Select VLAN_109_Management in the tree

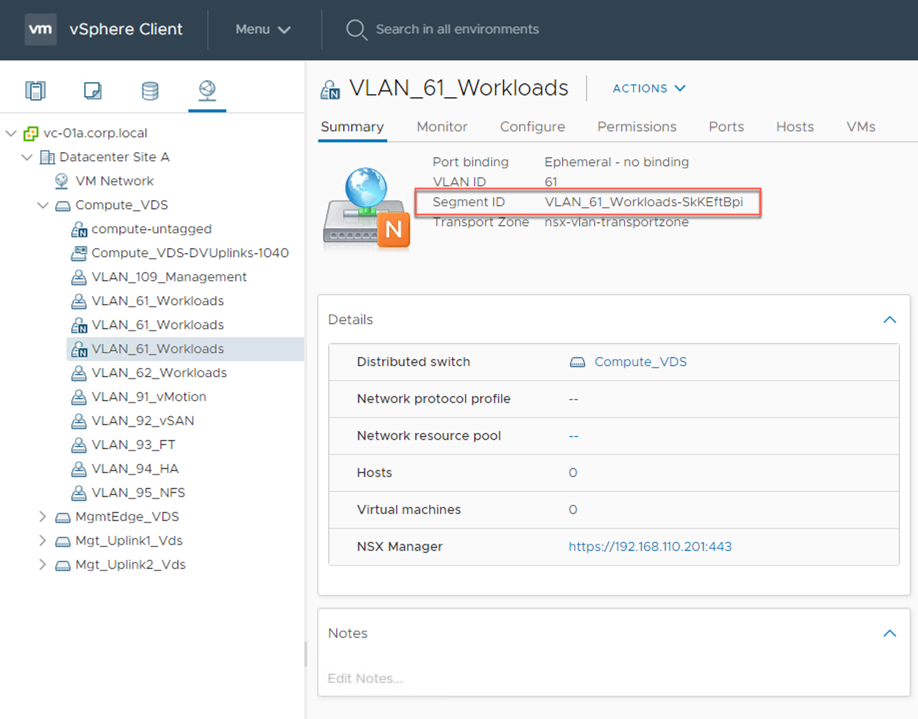tap(169, 277)
